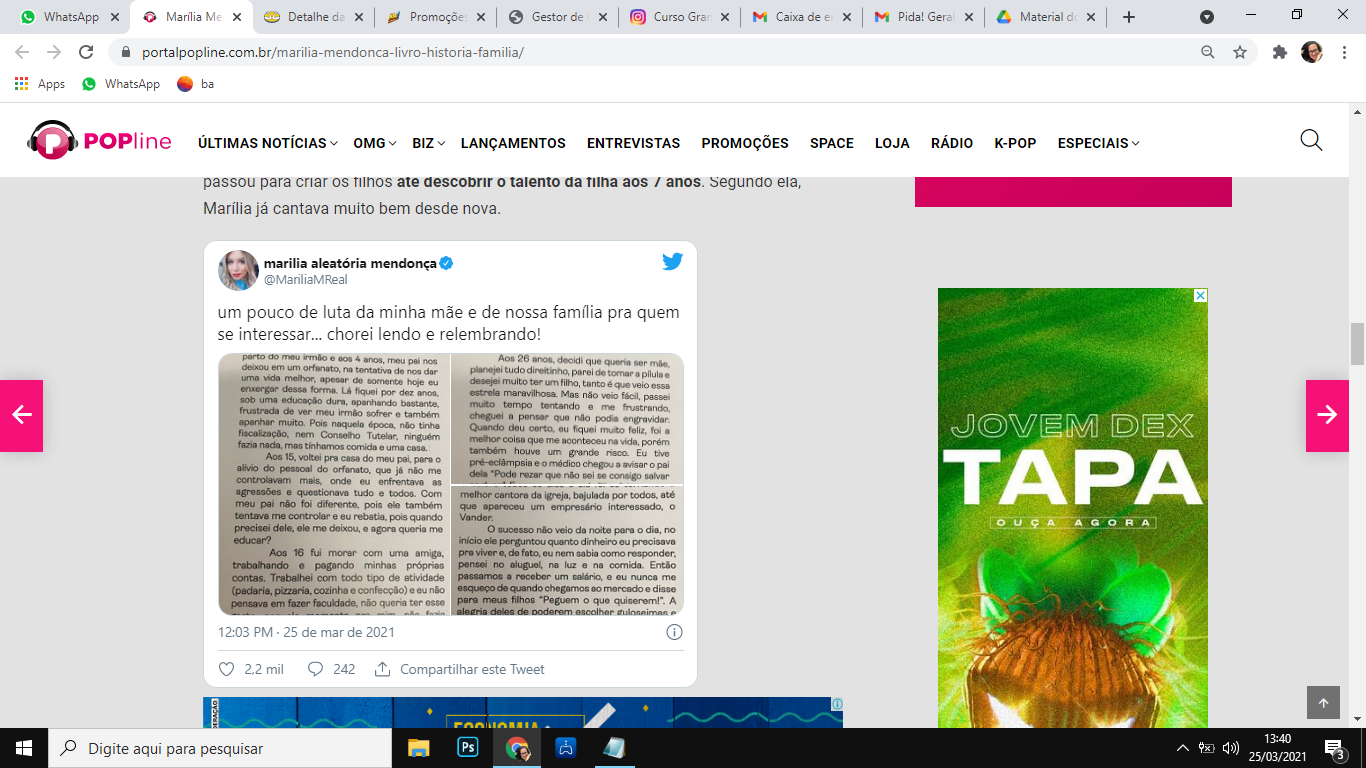This screenshot has width=1366, height=768.
Task: Click zoom magnifier icon in address bar
Action: (x=1208, y=52)
